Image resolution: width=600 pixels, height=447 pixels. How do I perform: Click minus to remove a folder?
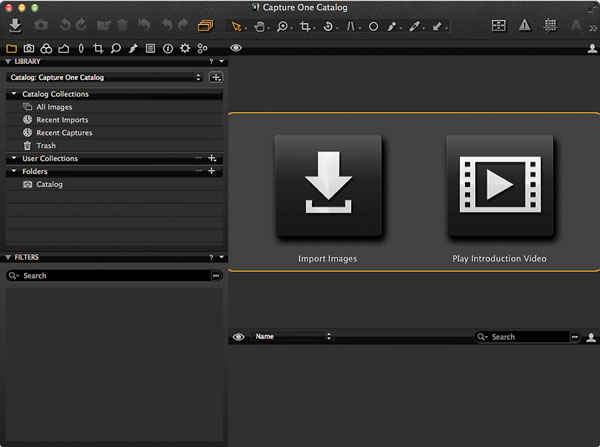(x=199, y=171)
